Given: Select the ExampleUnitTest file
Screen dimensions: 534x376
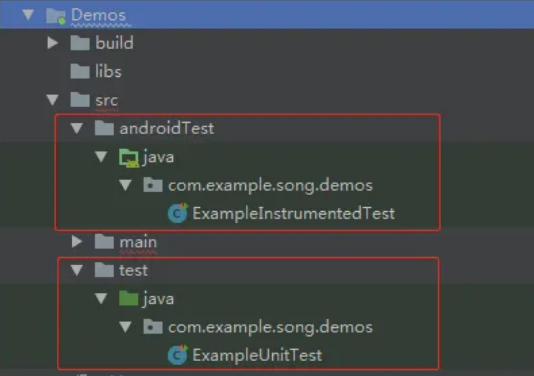Looking at the screenshot, I should 257,355.
